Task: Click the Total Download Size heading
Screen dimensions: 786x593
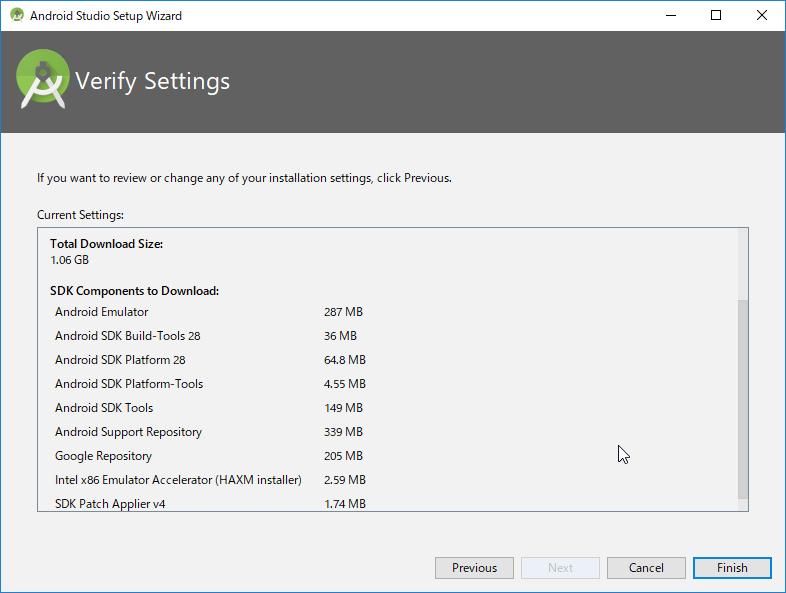Action: (x=106, y=244)
